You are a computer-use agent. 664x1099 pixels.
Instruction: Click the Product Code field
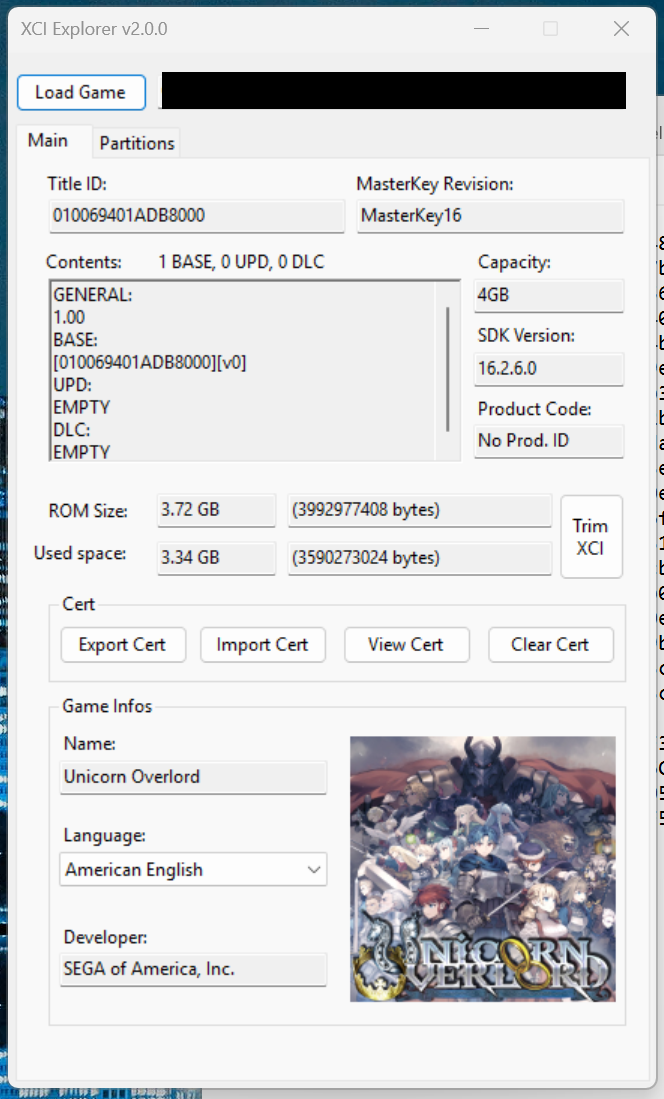548,441
